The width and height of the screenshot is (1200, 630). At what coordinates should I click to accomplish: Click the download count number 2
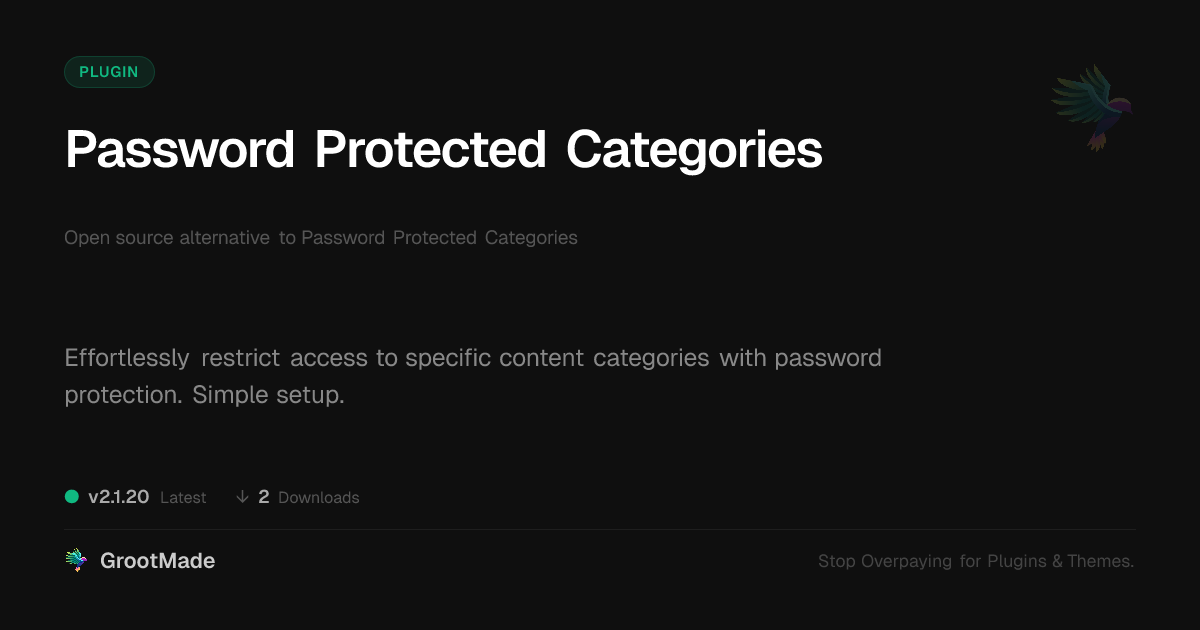click(x=264, y=497)
